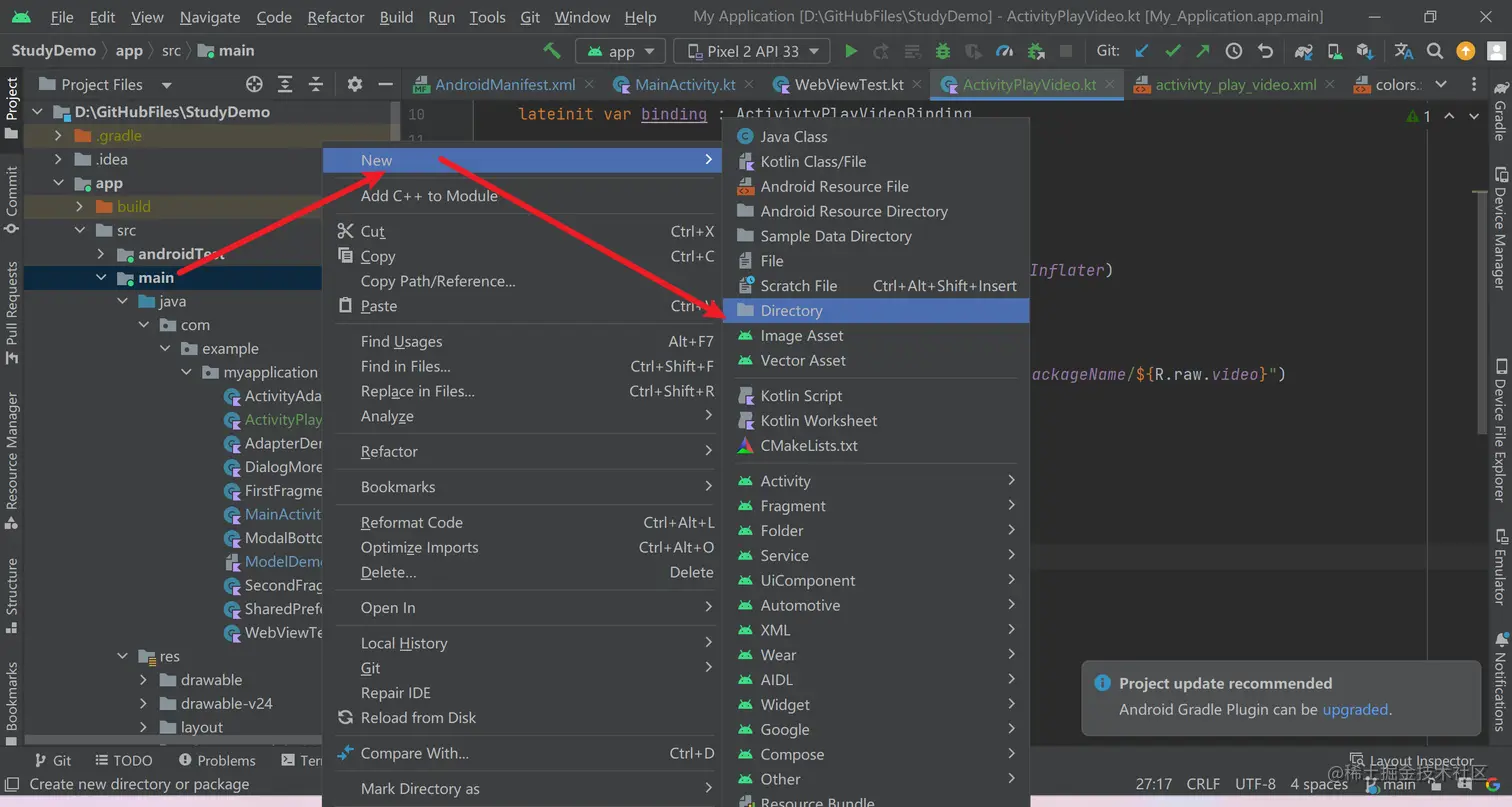Open Project panel gear settings
This screenshot has width=1512, height=807.
tap(355, 85)
